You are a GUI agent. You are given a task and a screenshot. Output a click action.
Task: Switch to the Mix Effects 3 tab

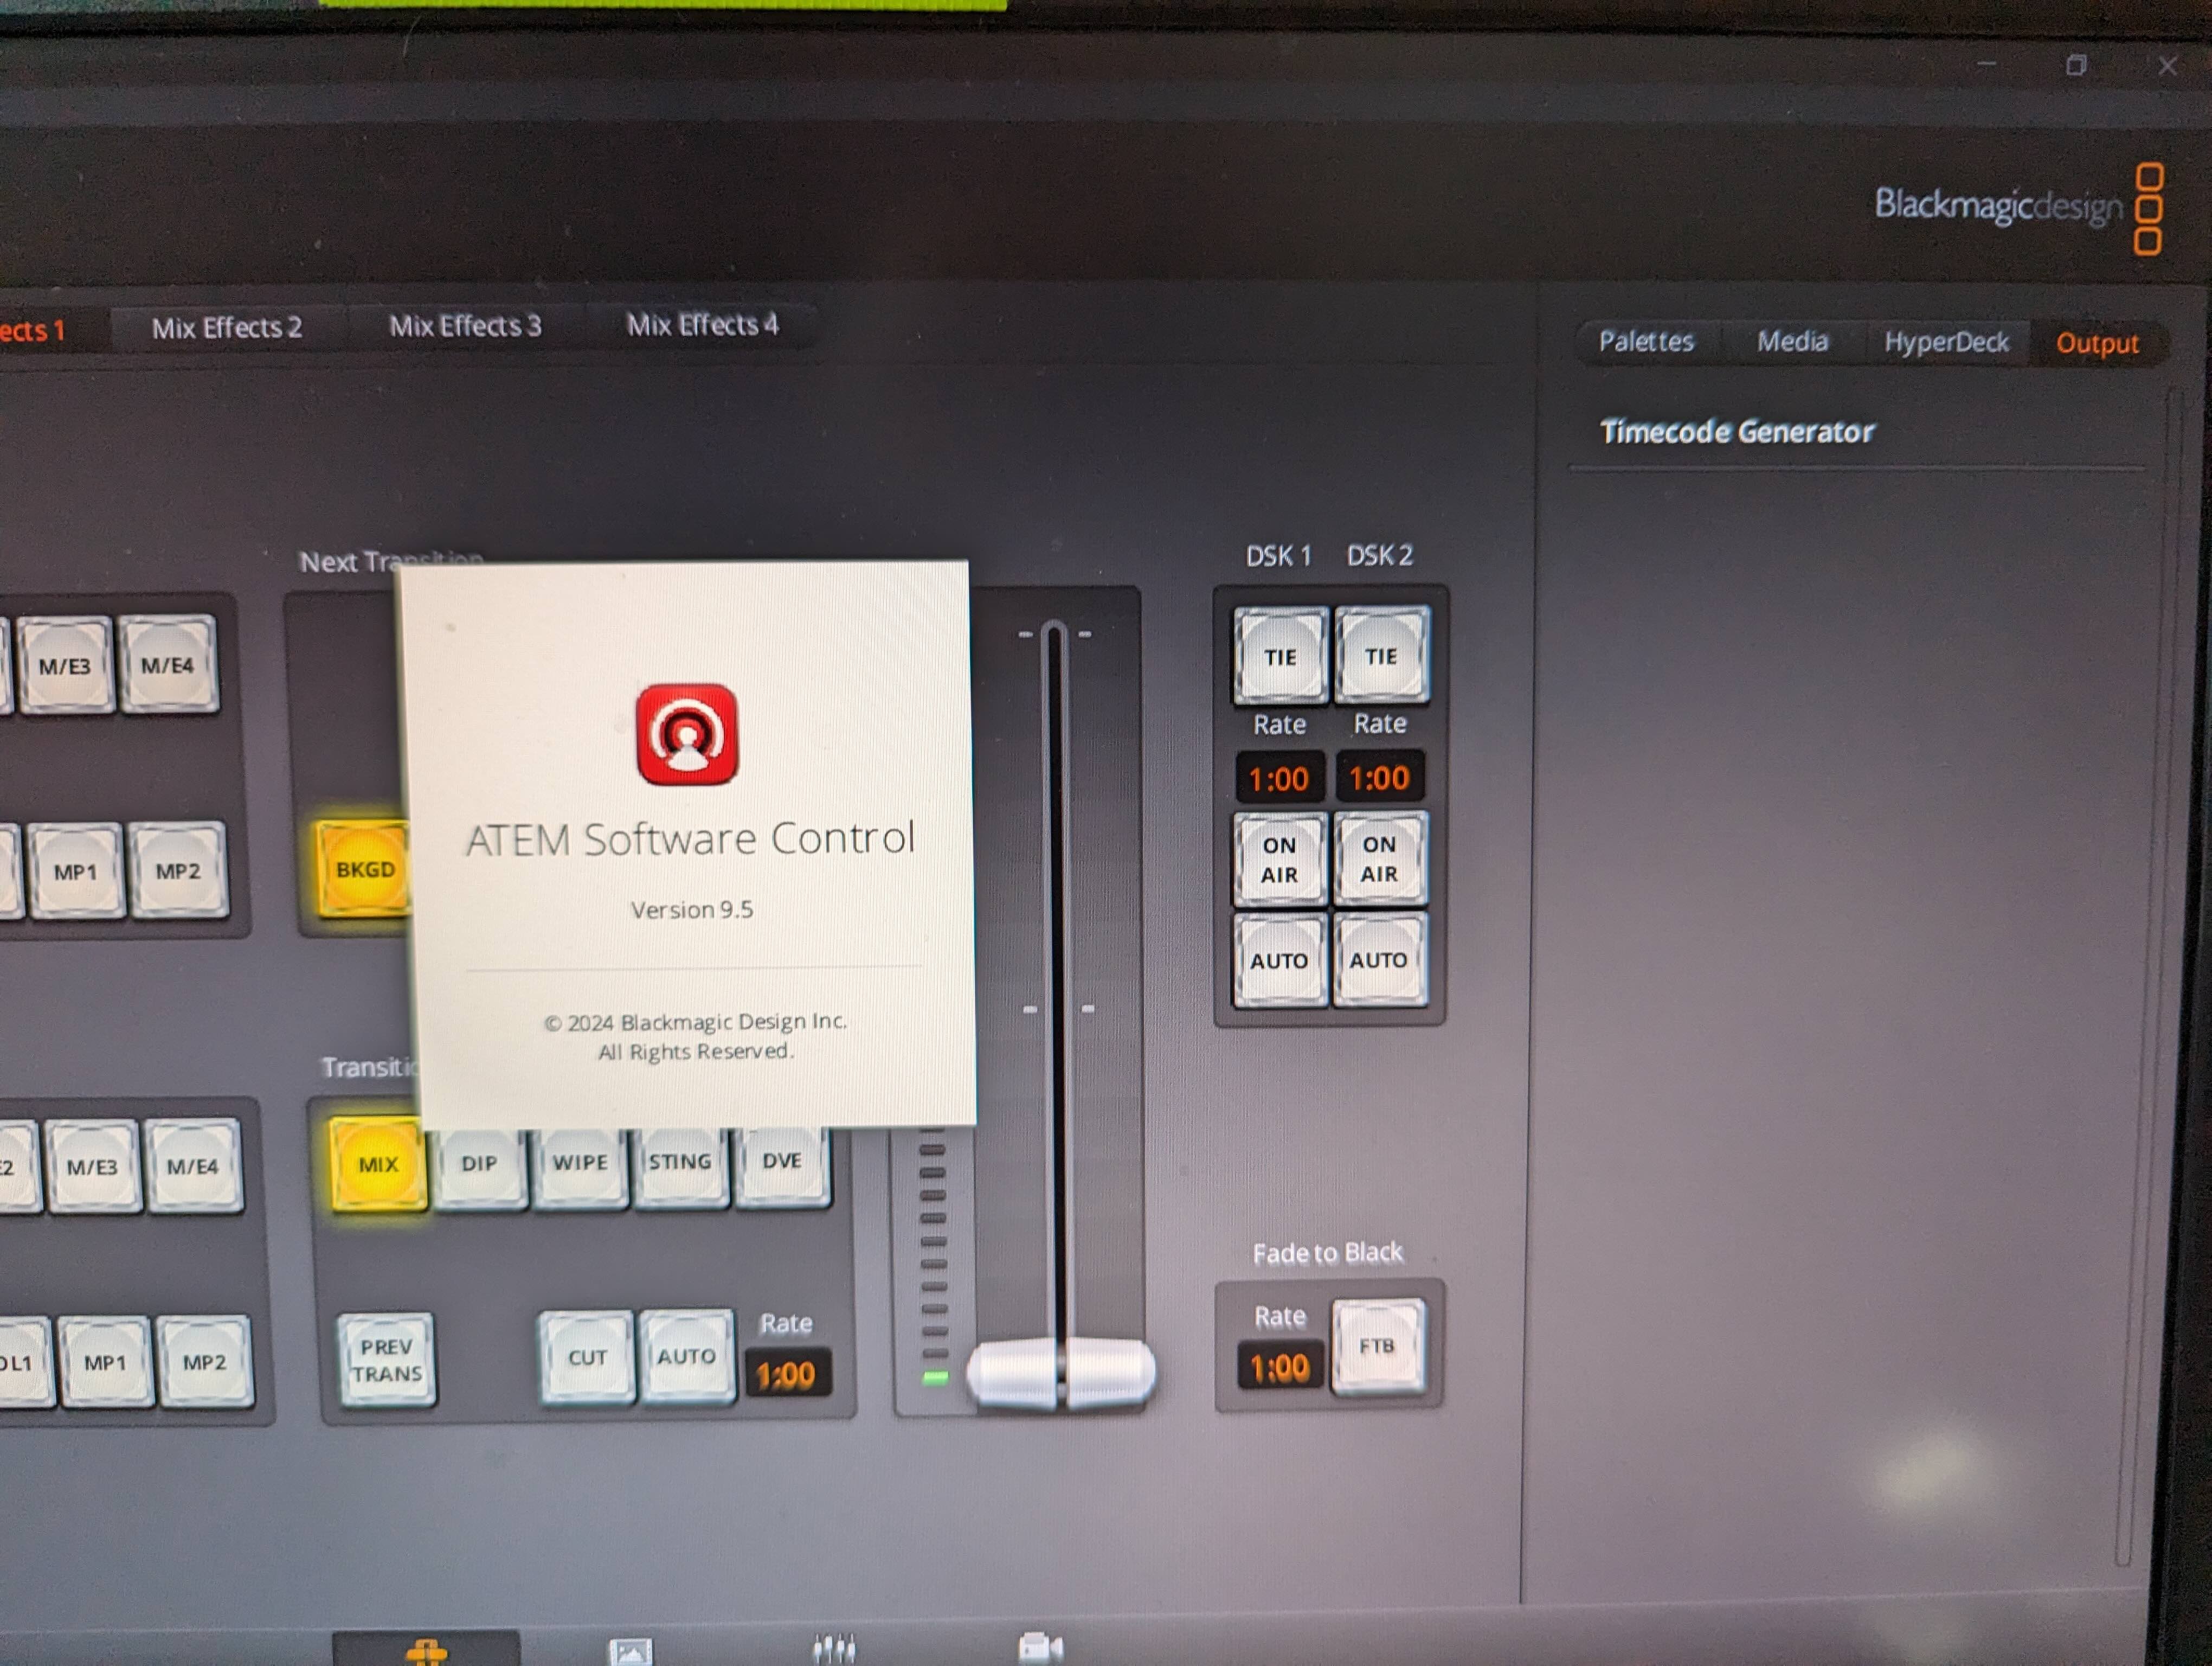point(465,326)
